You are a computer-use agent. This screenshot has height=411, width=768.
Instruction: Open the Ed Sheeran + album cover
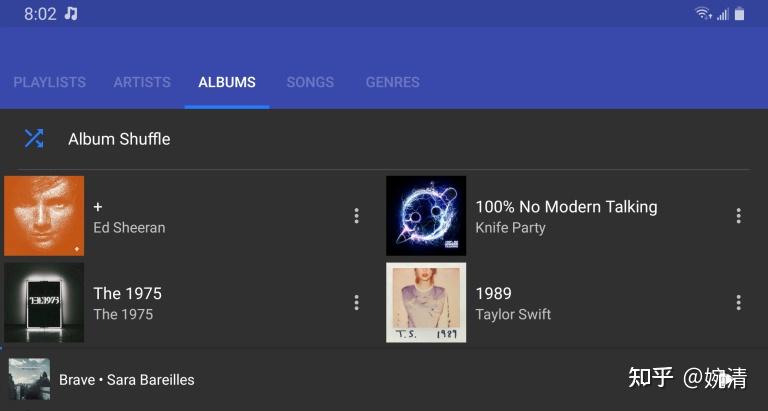(44, 216)
